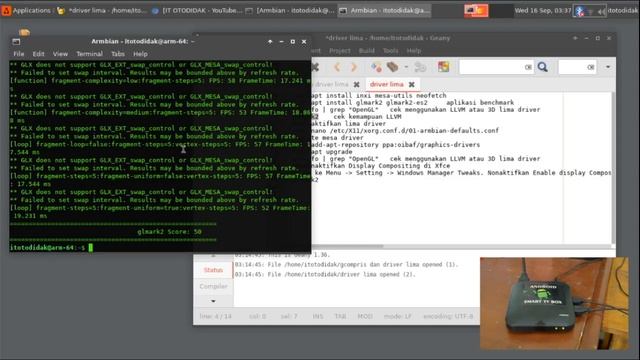Screen dimensions: 640x360
Task: Click the webcam overlay showing the Android TV box
Action: 554,303
